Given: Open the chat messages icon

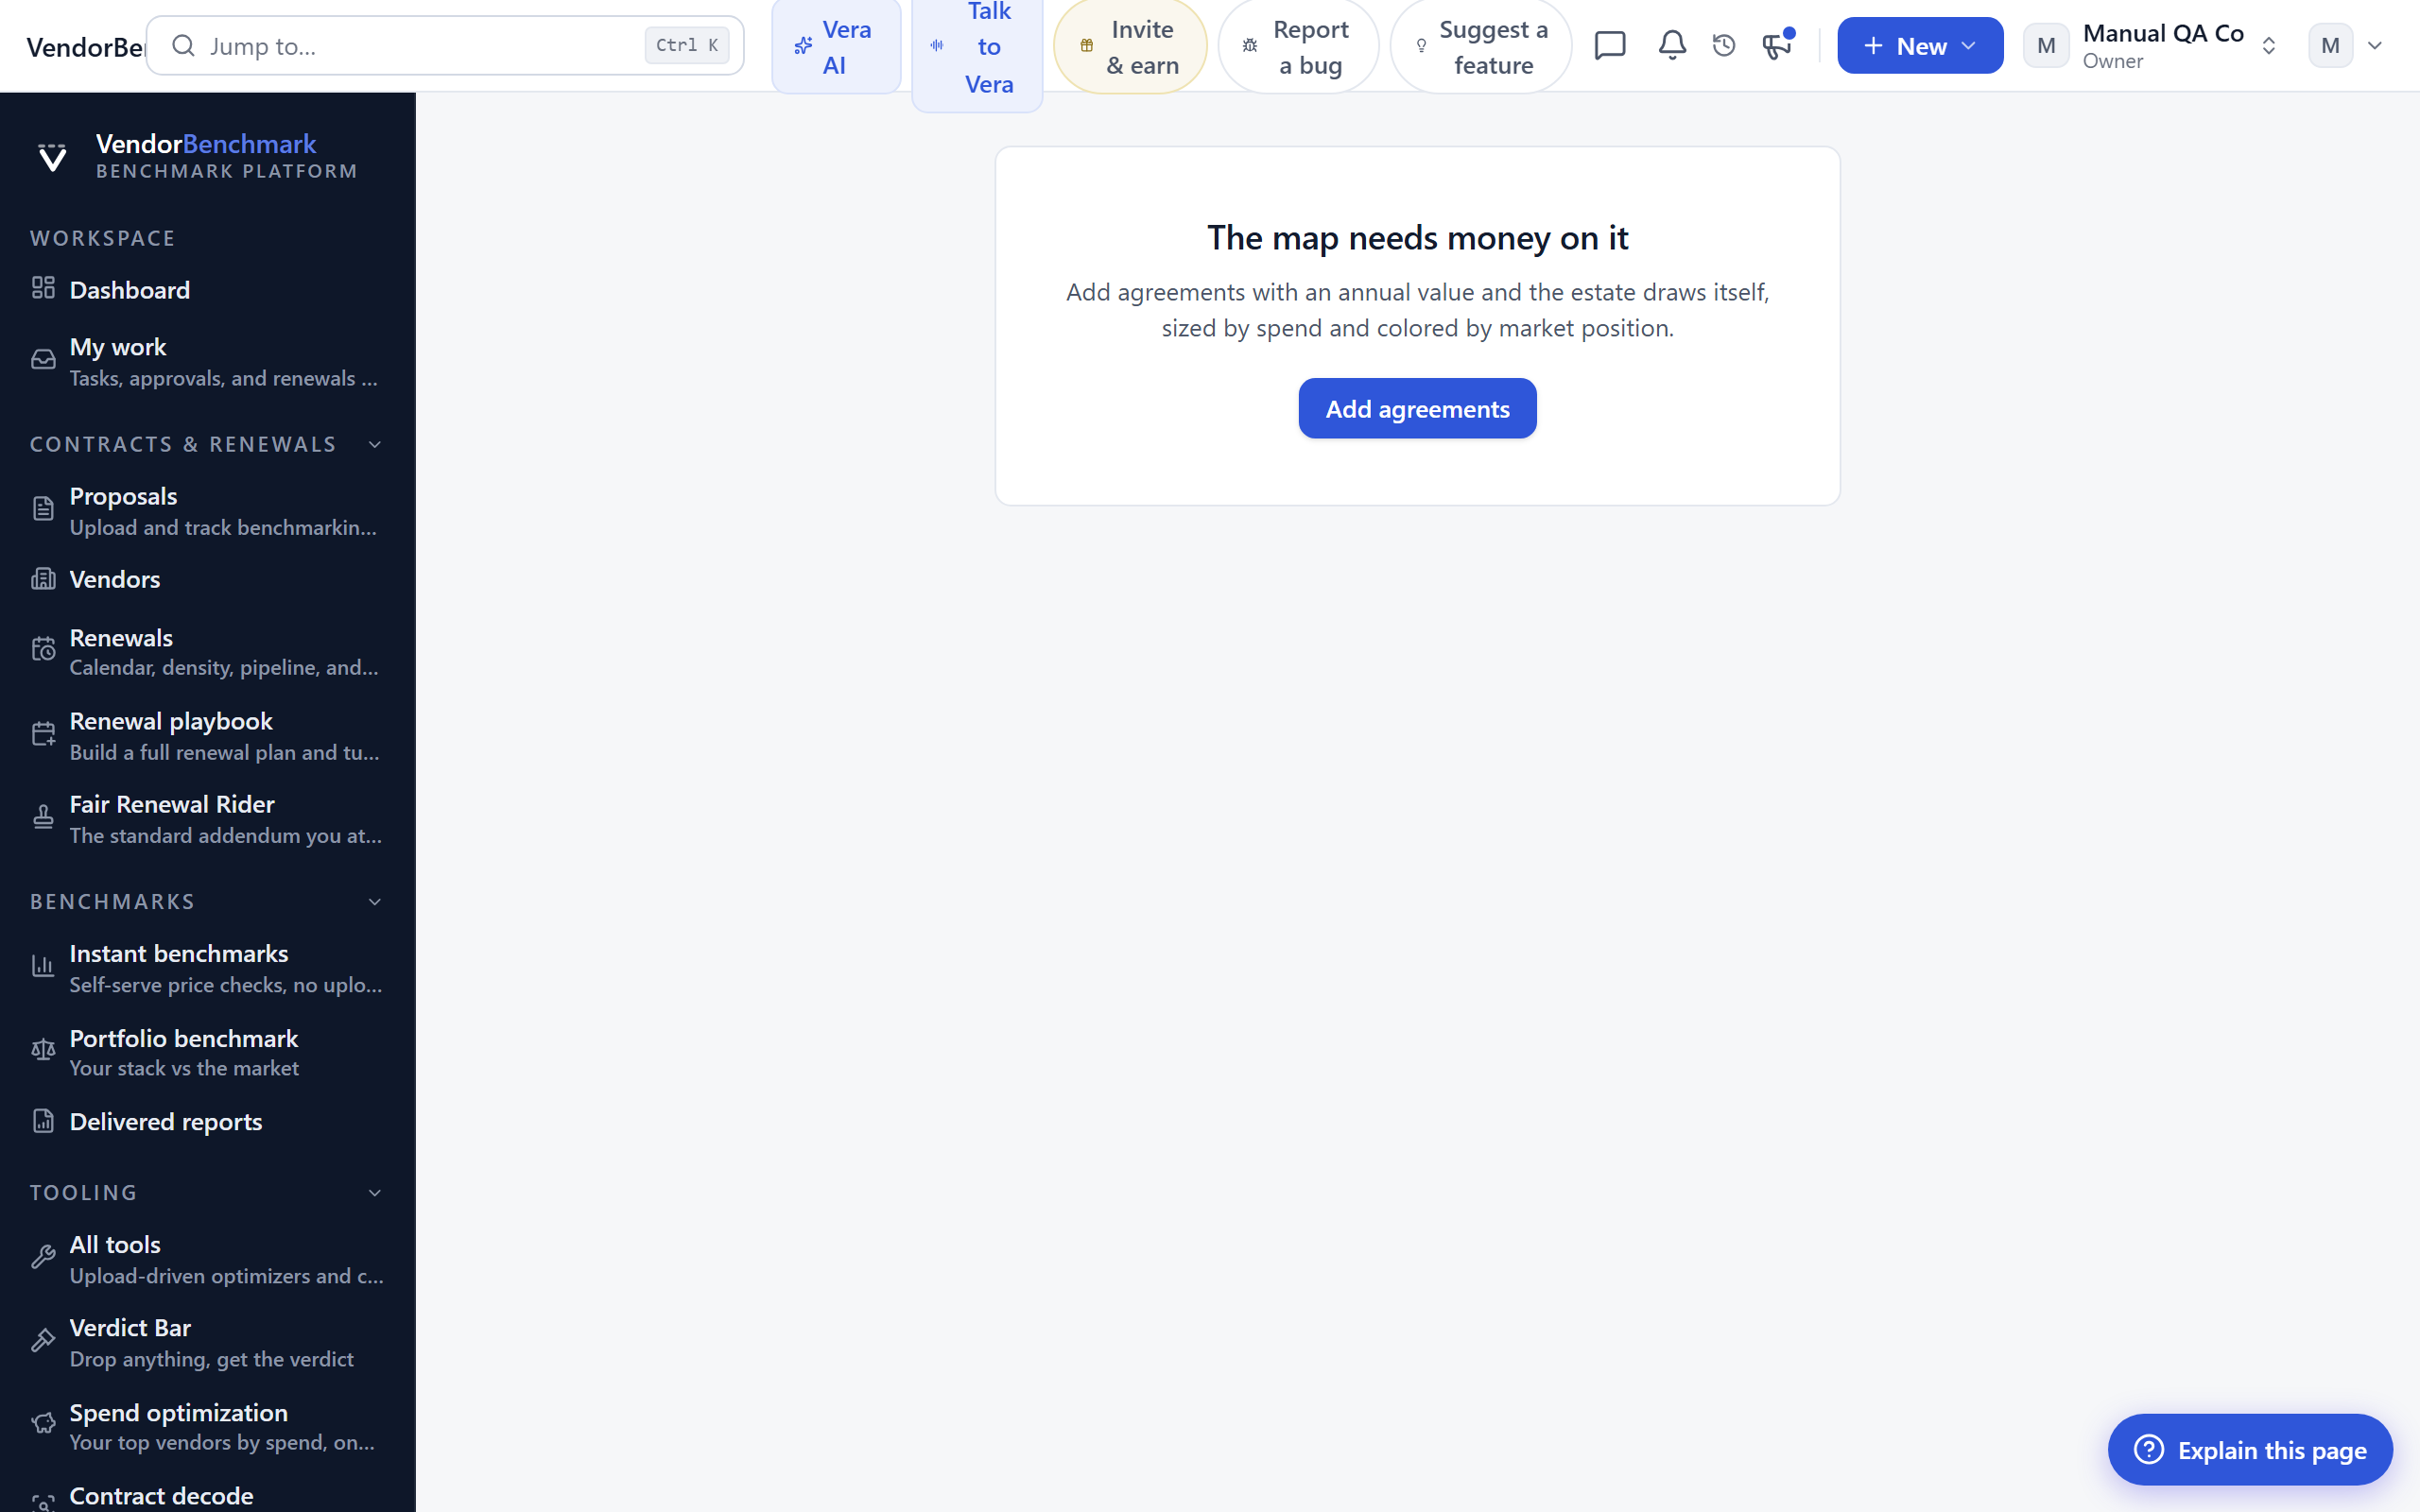Looking at the screenshot, I should click(x=1610, y=46).
